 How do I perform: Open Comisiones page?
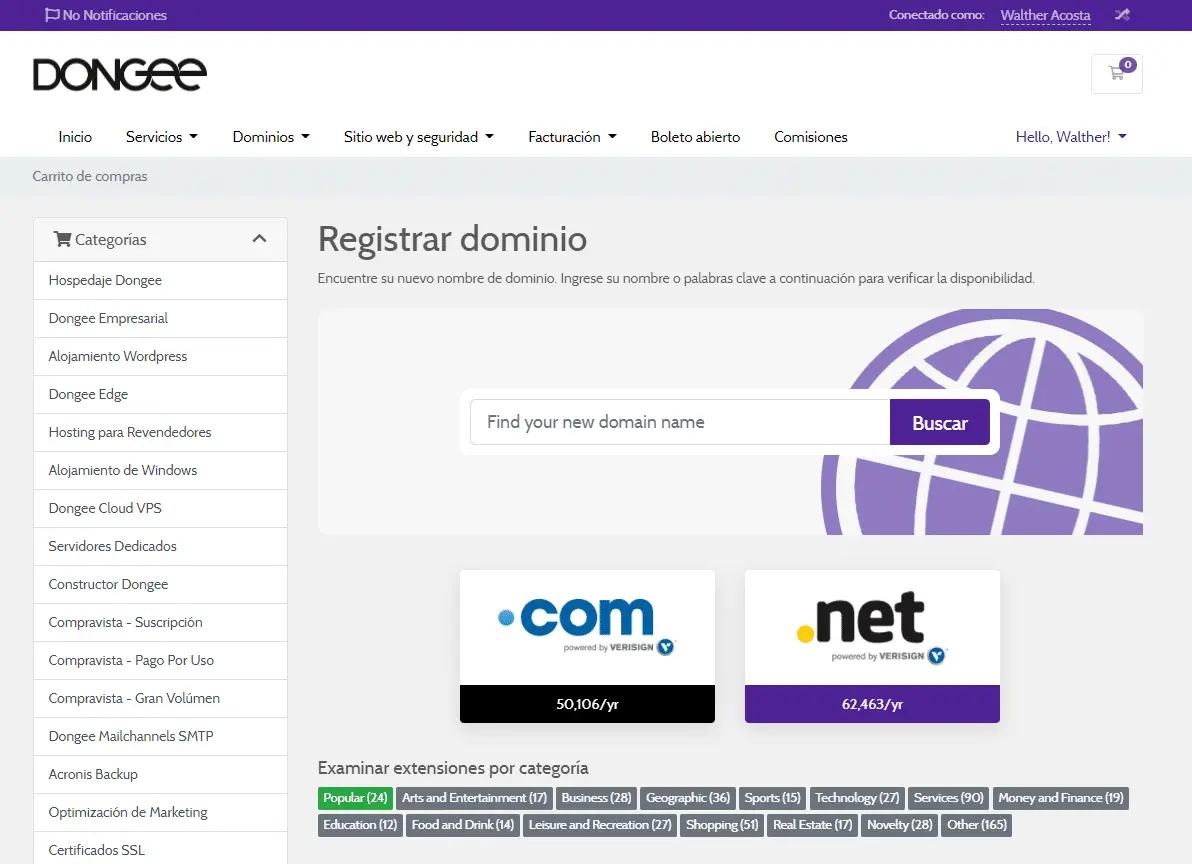click(810, 137)
